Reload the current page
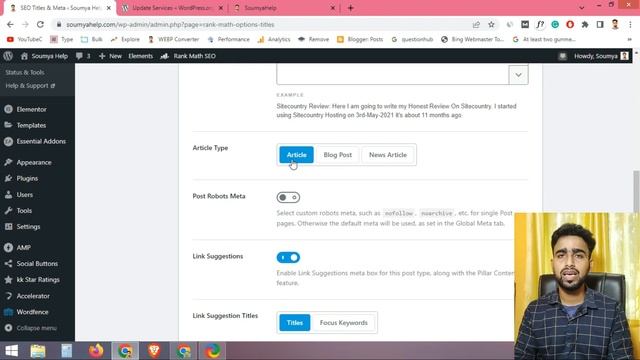 40,24
